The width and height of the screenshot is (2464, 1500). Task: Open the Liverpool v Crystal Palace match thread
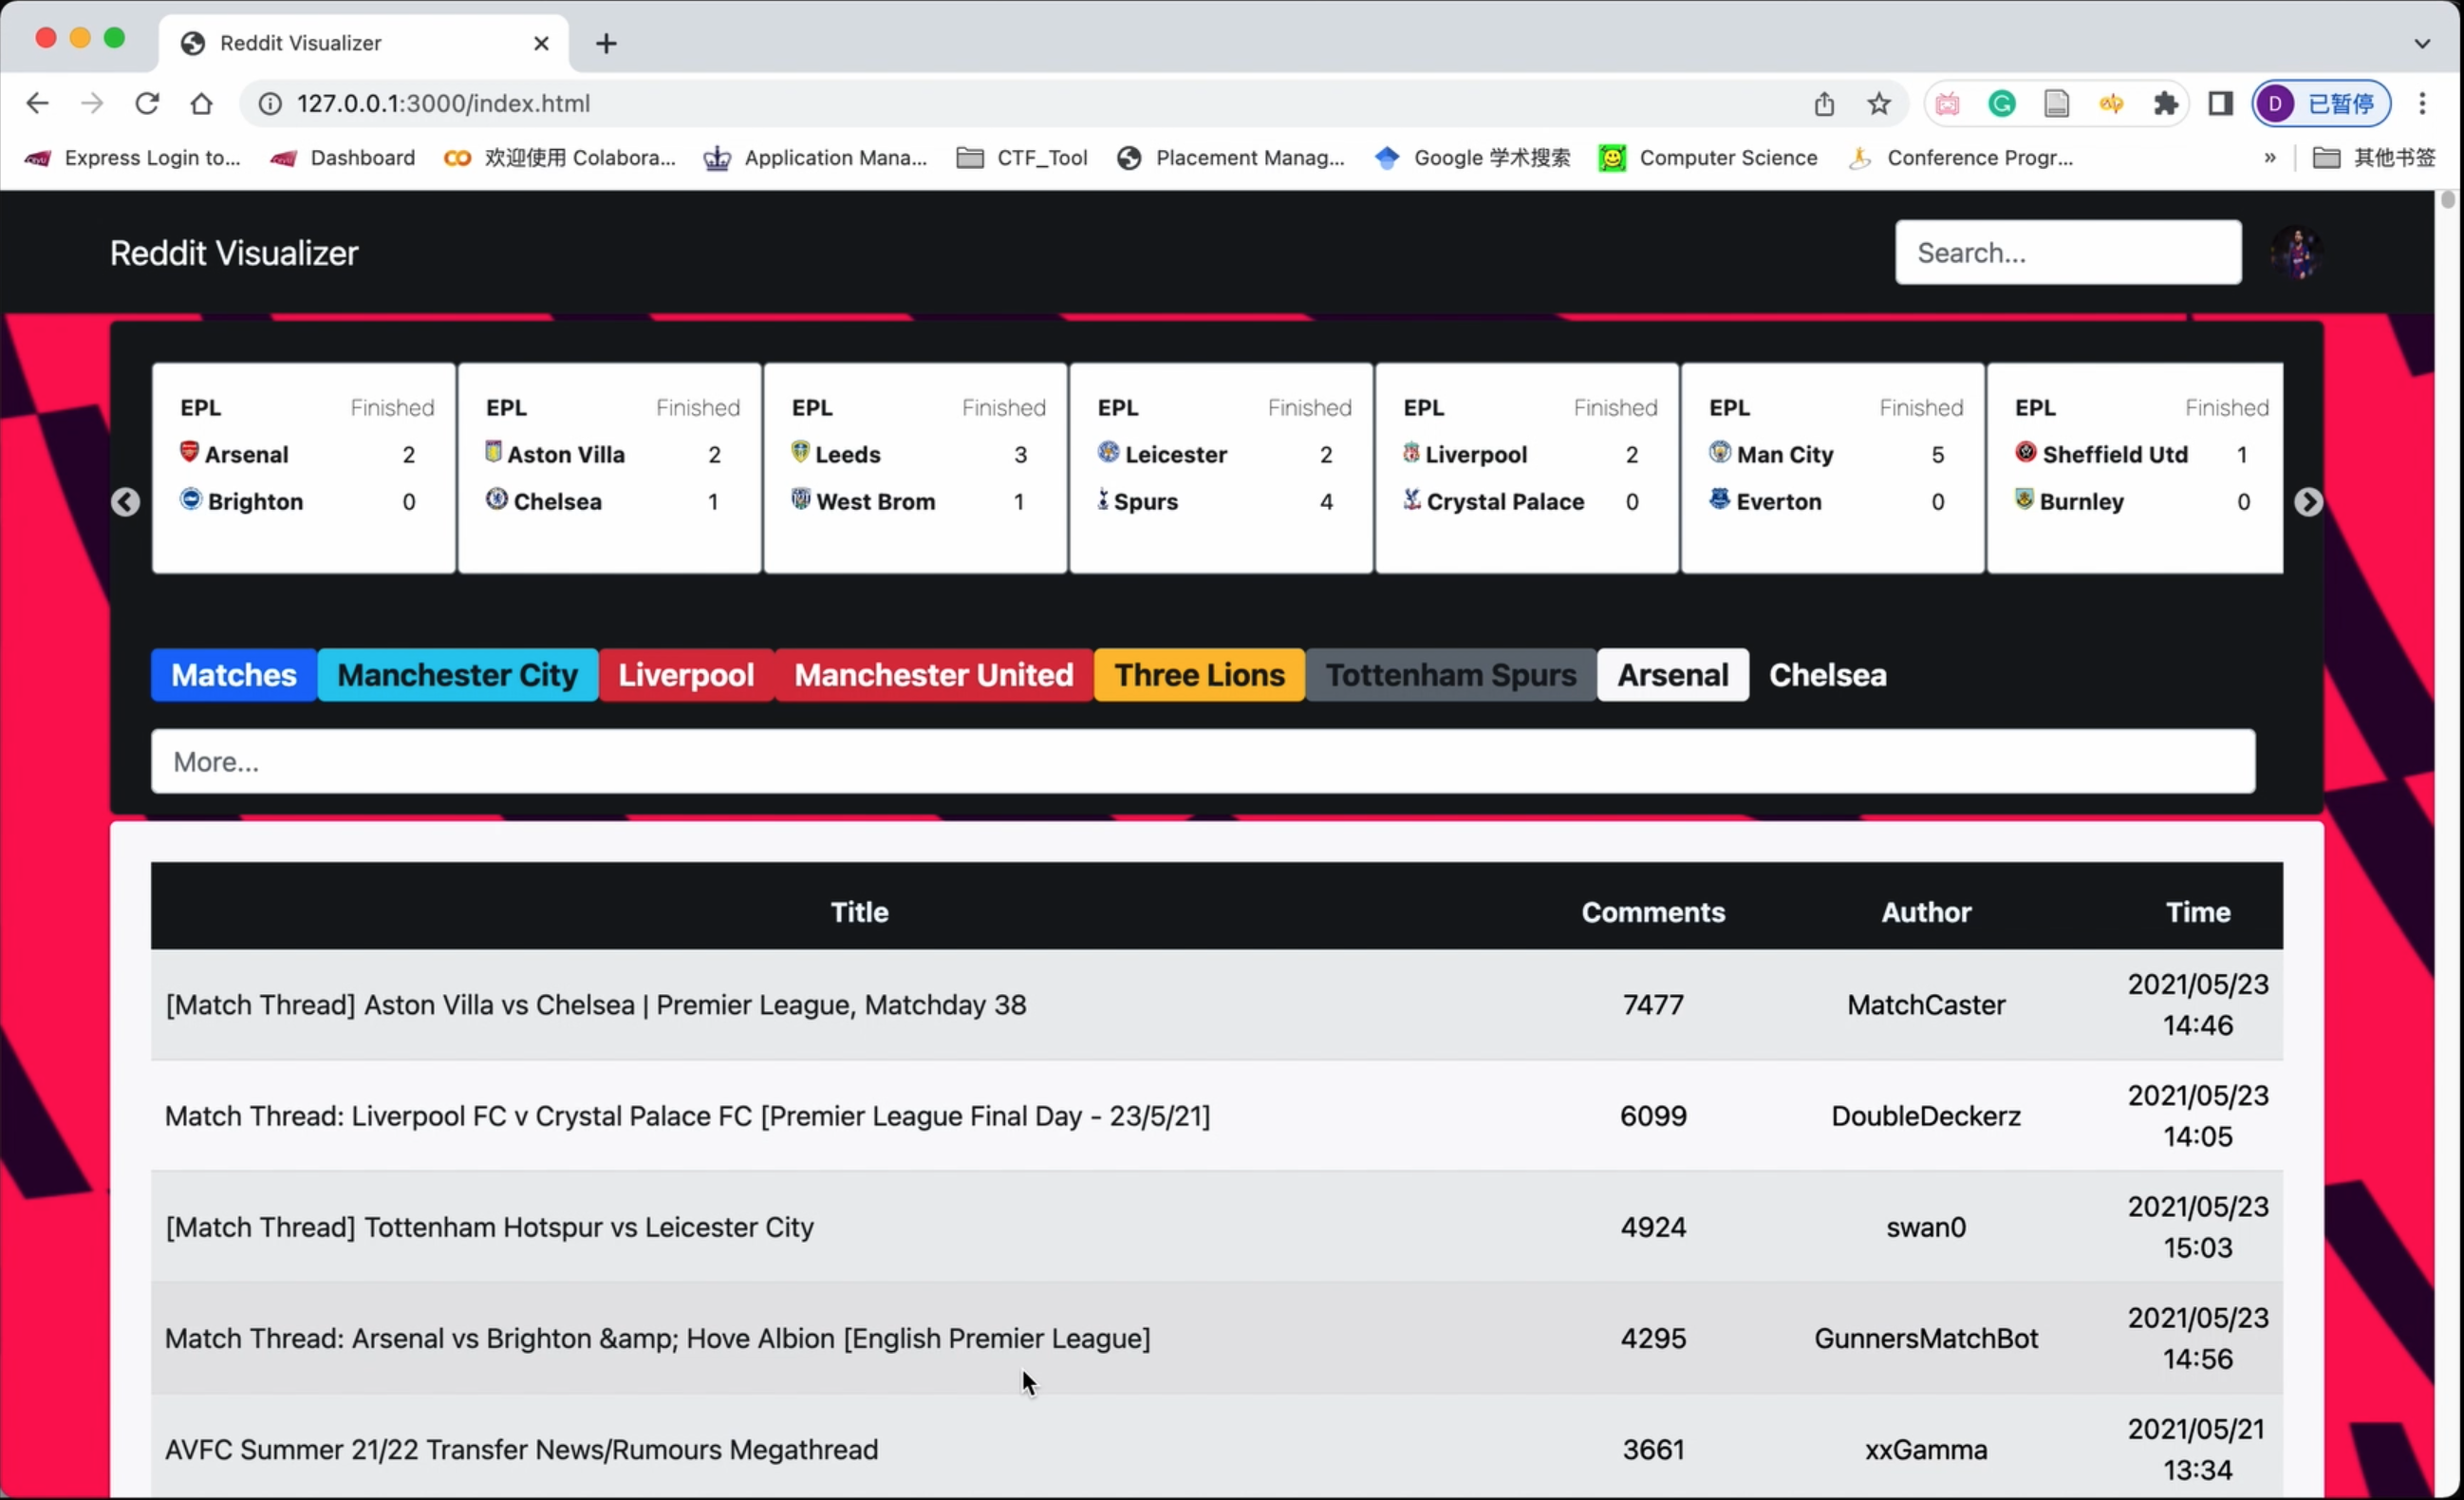click(x=688, y=1115)
